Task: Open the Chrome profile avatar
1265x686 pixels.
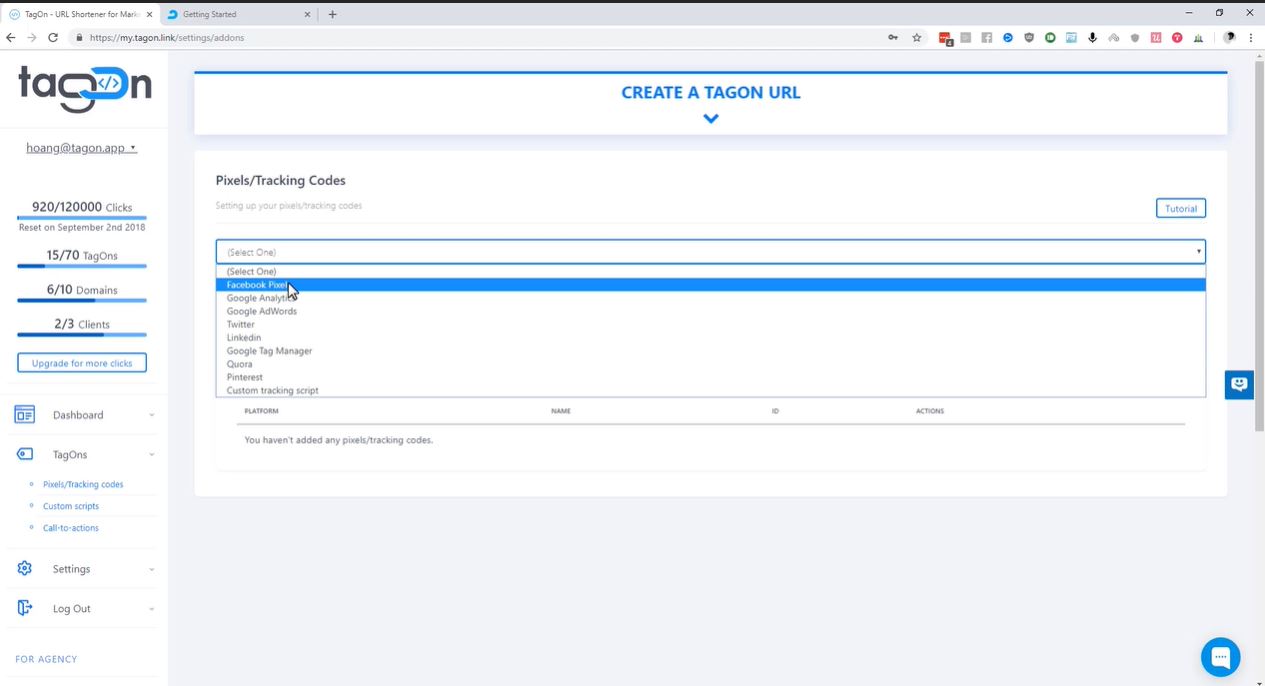Action: [x=1230, y=38]
